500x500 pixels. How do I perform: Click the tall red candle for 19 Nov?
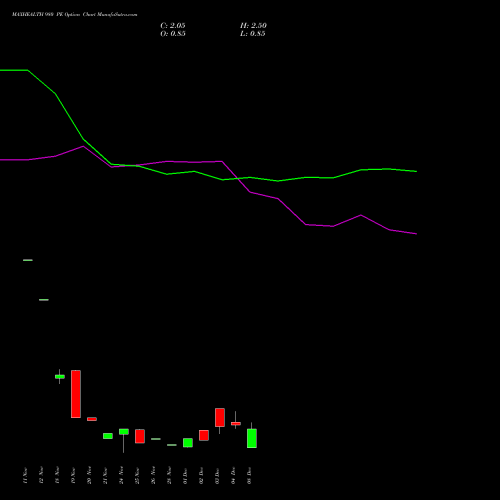[x=76, y=394]
